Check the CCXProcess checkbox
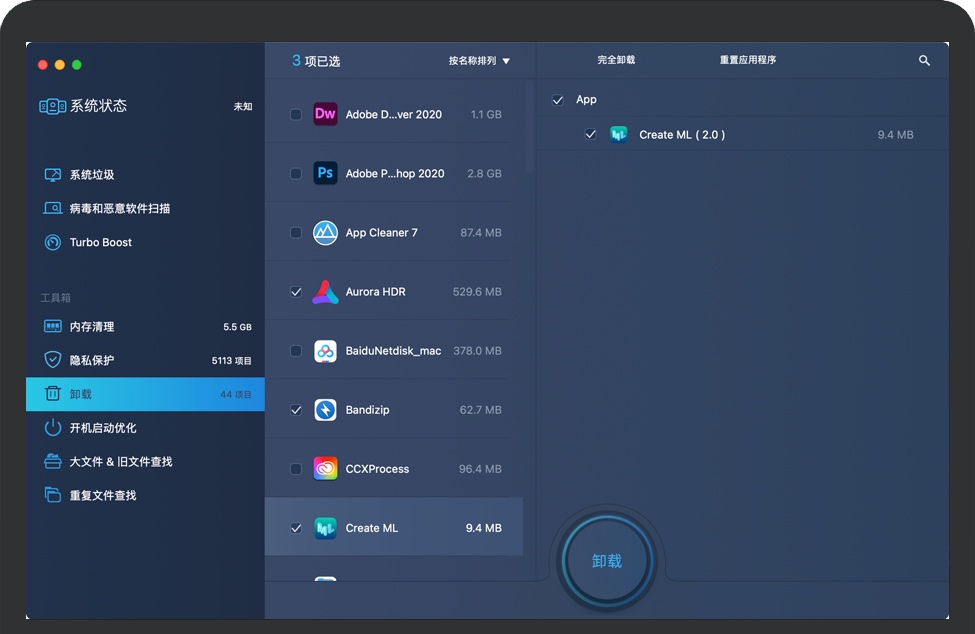This screenshot has width=975, height=634. point(296,469)
